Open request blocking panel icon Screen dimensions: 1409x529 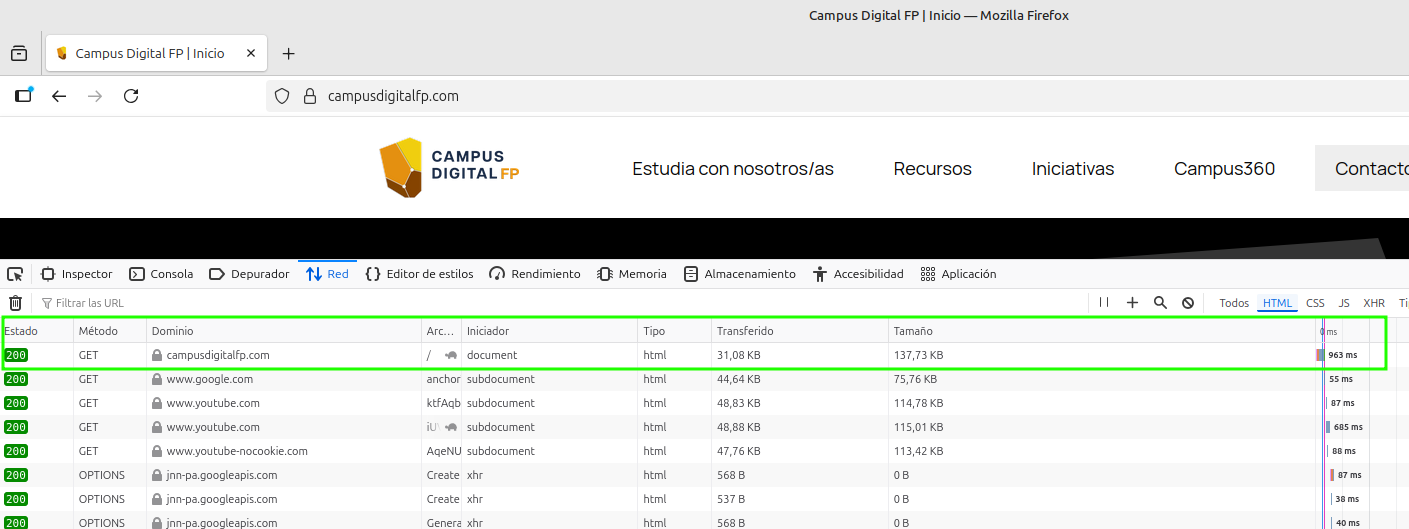coord(1188,303)
